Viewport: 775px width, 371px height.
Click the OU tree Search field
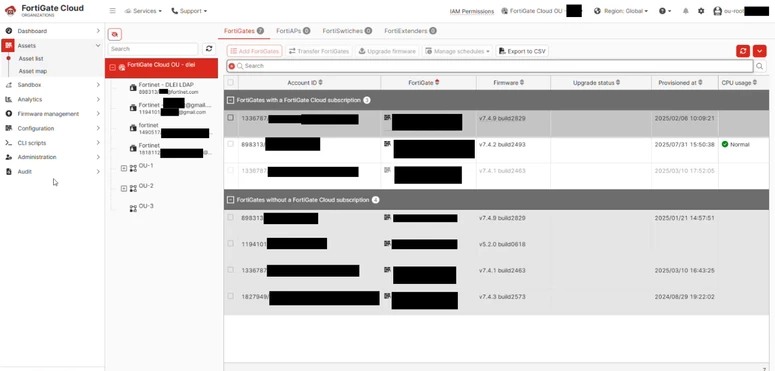point(153,49)
